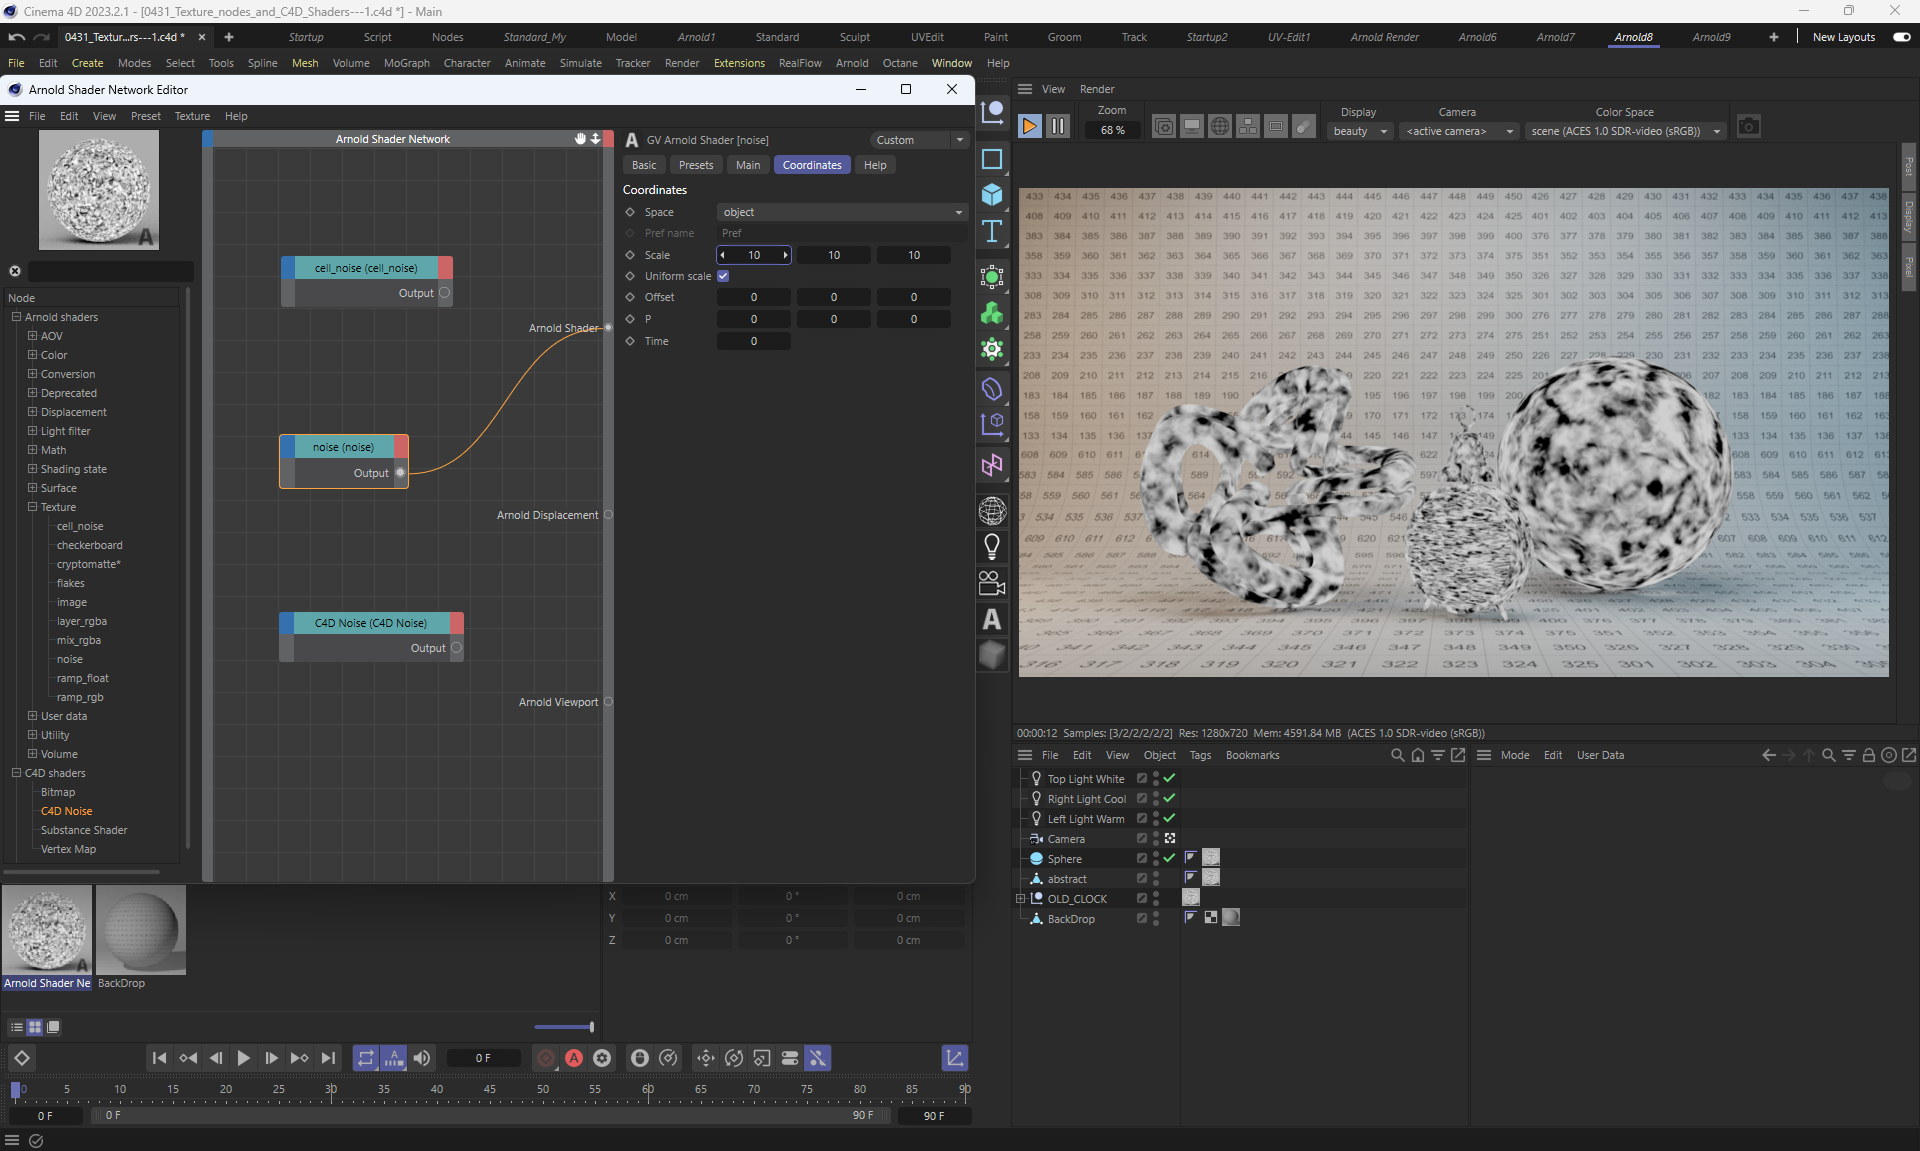Open the Space dropdown set to object
1920x1151 pixels.
coord(842,212)
